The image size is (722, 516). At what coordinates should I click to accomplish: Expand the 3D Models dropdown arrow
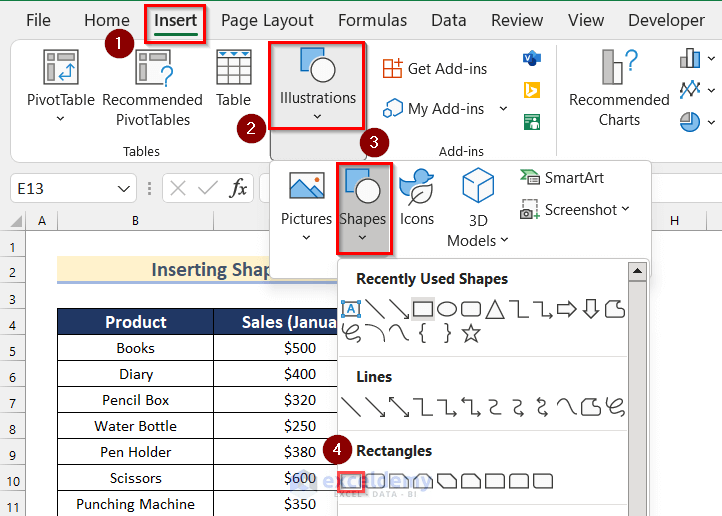[504, 240]
